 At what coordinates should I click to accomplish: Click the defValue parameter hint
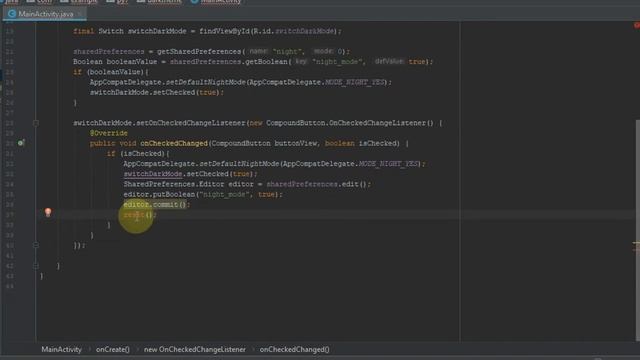pos(389,62)
